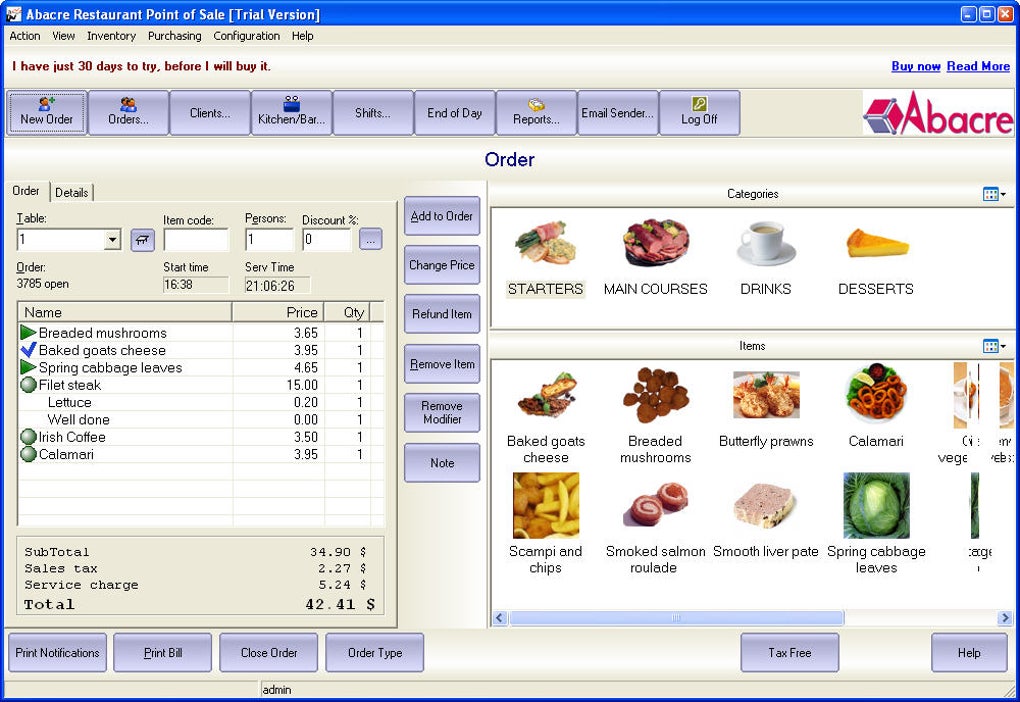The height and width of the screenshot is (702, 1020).
Task: Click the Remove Item button
Action: tap(442, 364)
